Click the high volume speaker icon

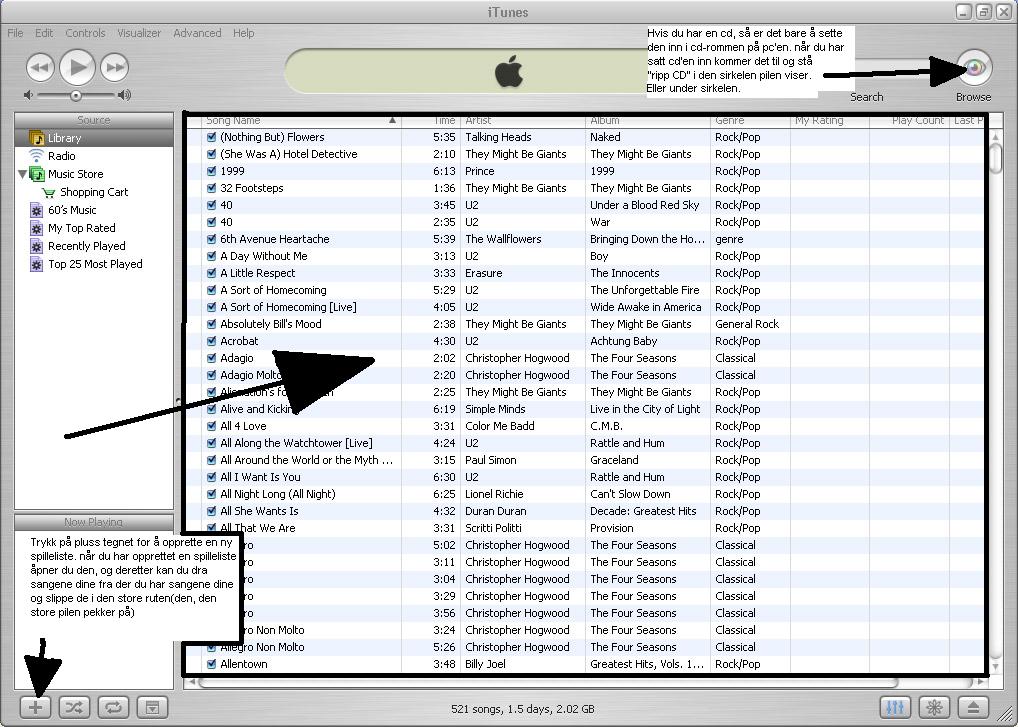[125, 95]
